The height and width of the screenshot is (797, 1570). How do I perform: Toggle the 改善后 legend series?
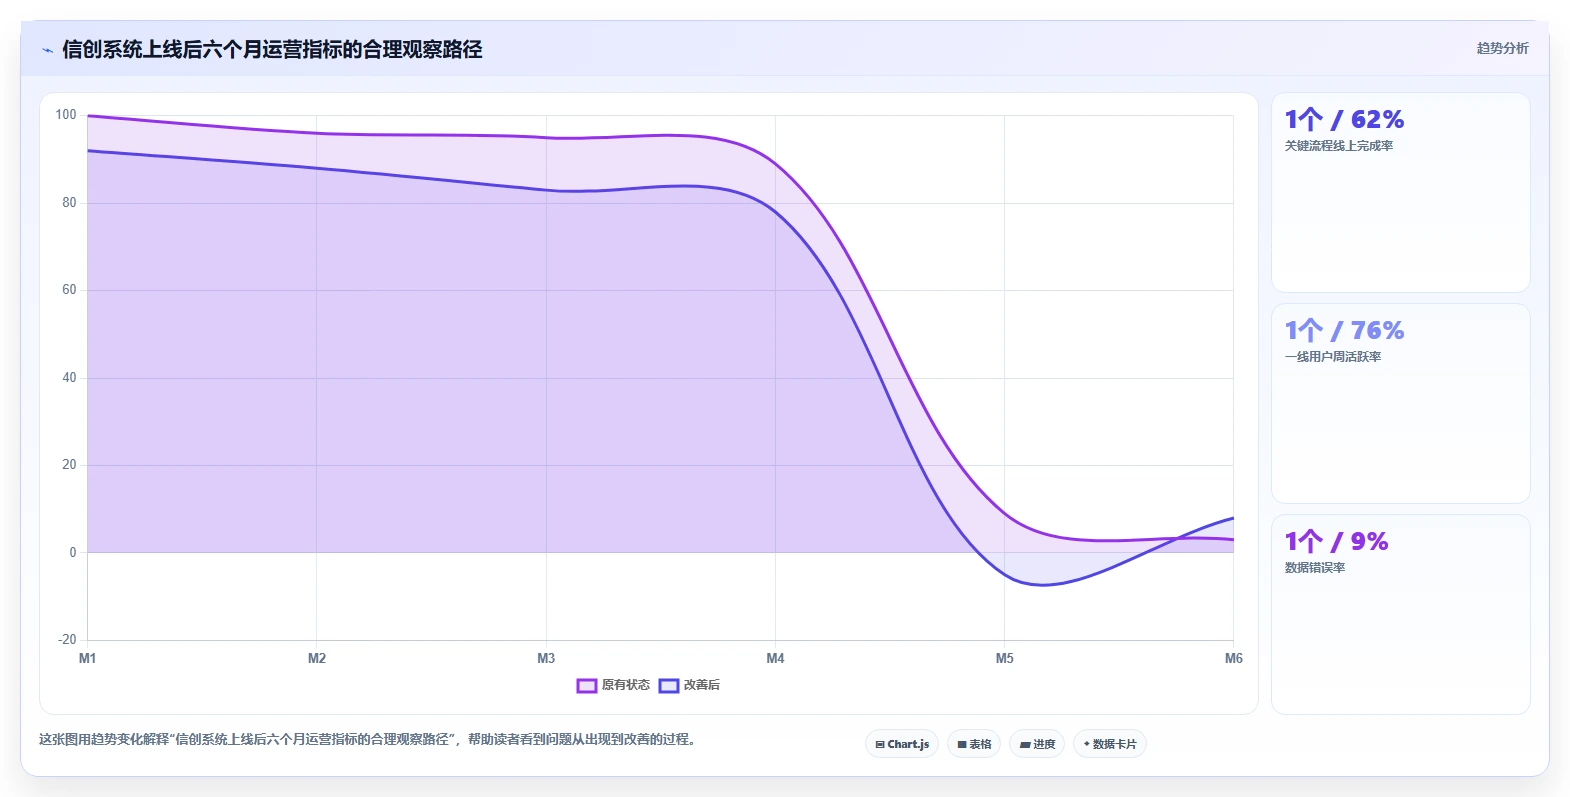point(690,685)
